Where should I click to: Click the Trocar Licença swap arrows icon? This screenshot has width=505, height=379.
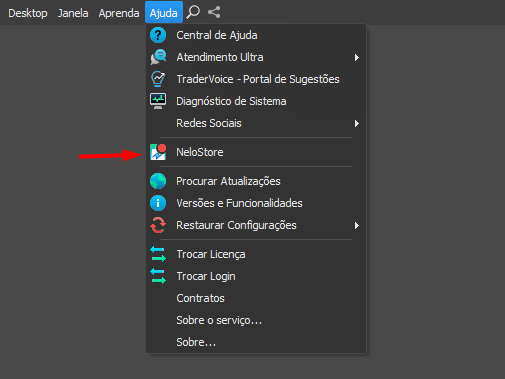158,254
